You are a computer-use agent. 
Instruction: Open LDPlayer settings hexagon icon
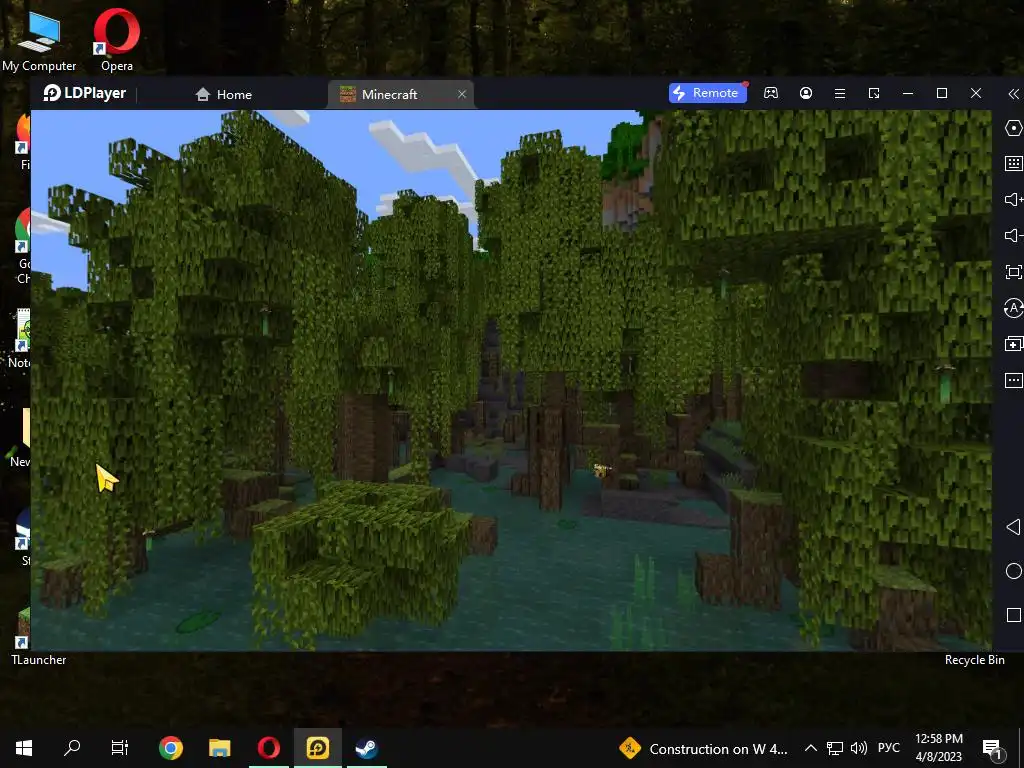coord(1014,128)
